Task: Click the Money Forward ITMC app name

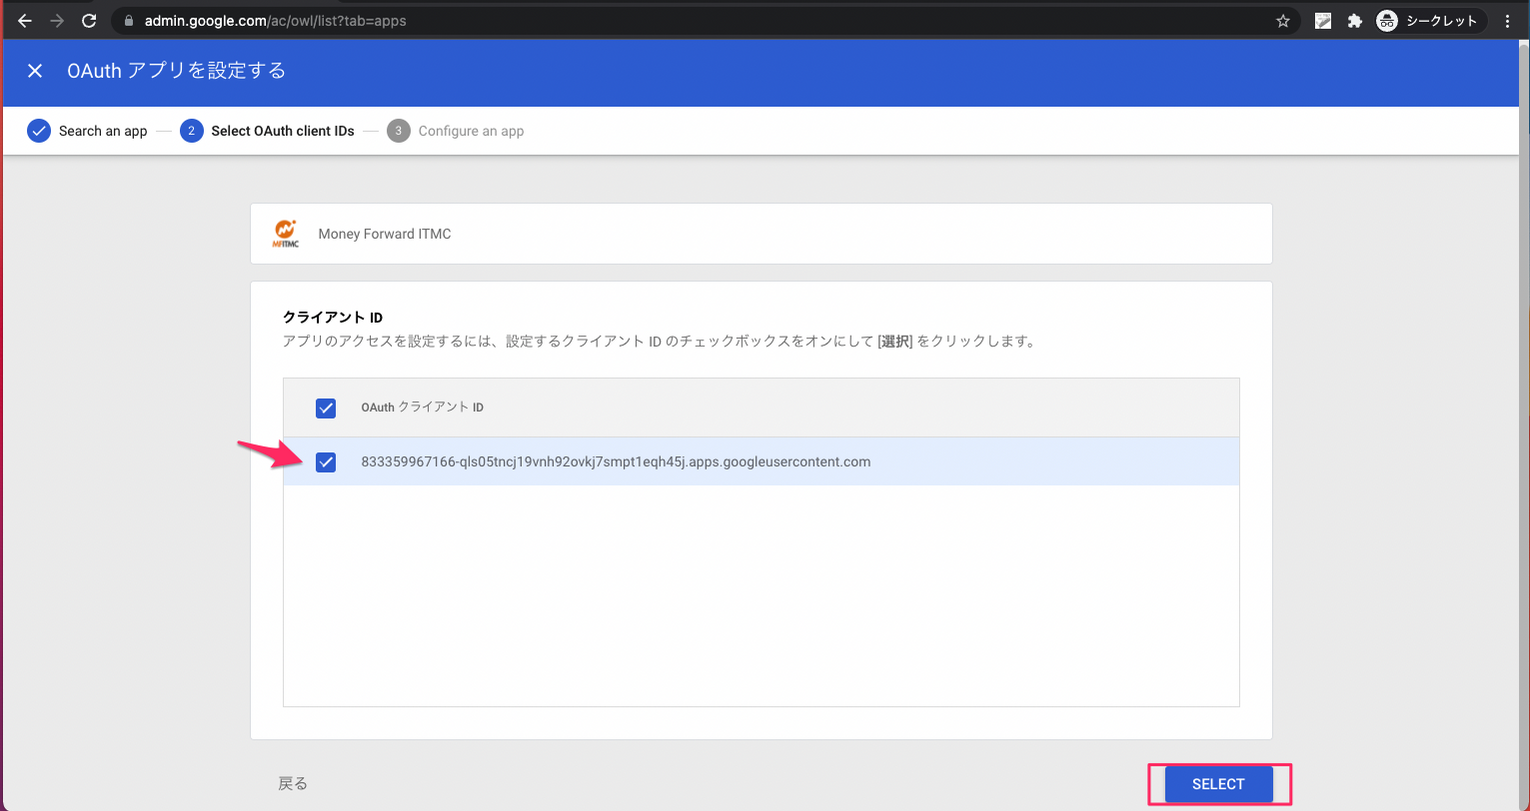Action: coord(384,234)
